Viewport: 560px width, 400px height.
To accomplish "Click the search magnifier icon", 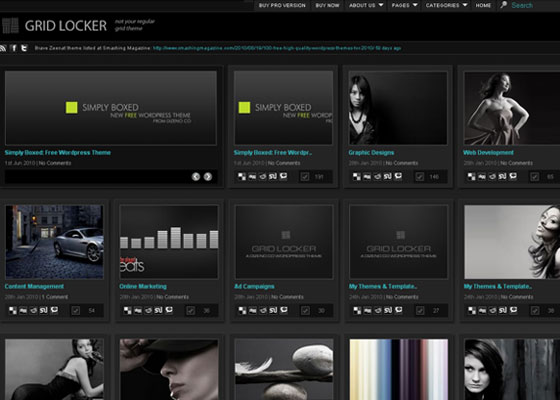I will (x=503, y=5).
